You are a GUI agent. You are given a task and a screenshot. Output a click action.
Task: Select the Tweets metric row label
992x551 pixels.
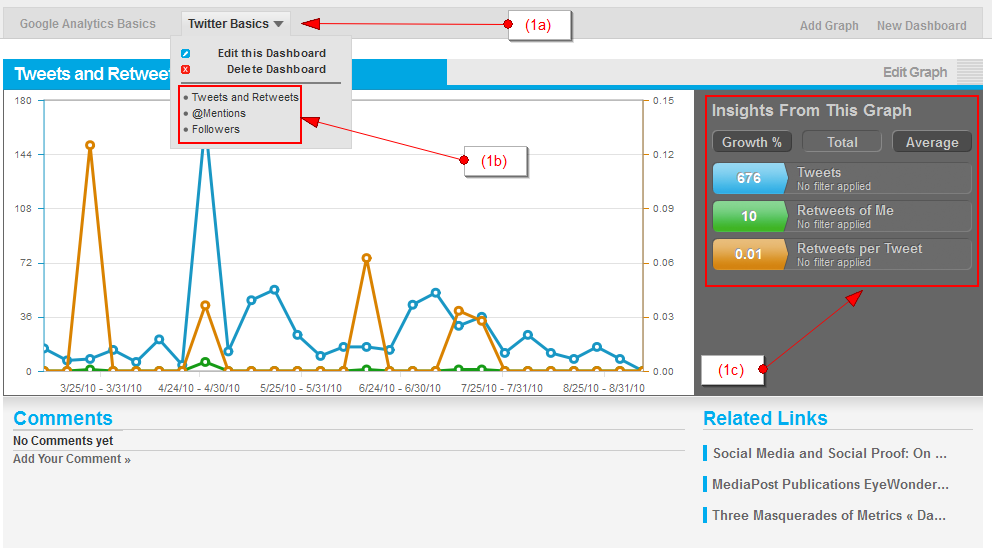[819, 172]
